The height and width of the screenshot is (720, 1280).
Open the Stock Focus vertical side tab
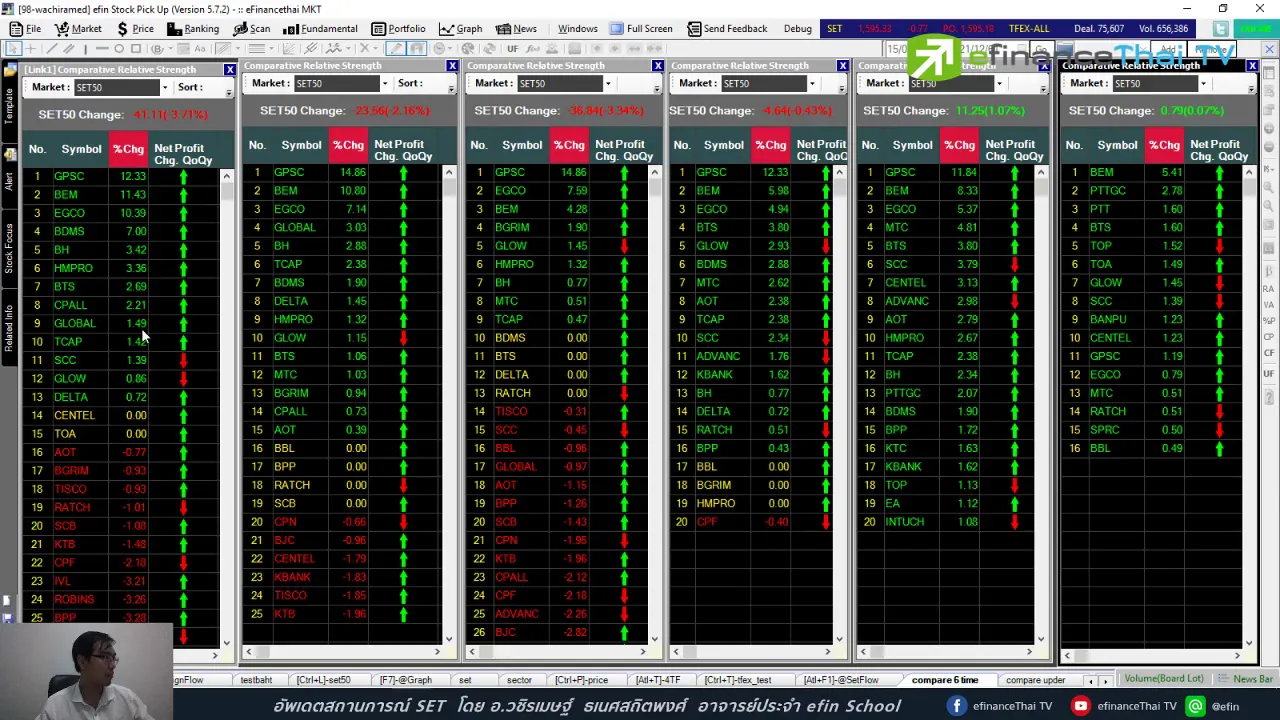tap(9, 248)
